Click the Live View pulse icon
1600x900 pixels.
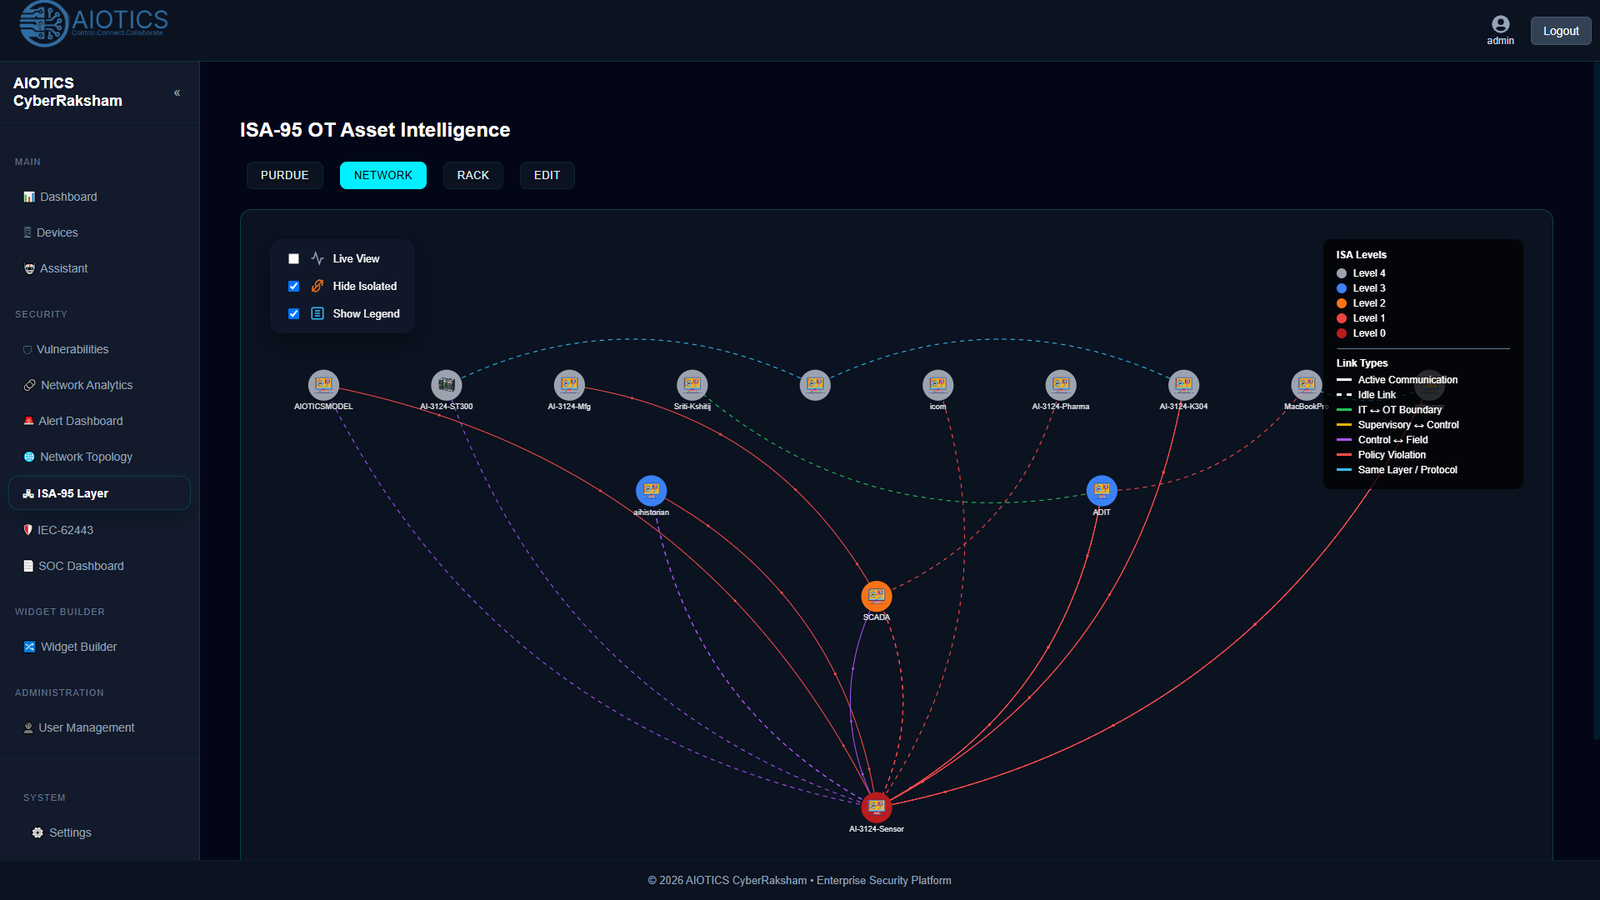317,259
